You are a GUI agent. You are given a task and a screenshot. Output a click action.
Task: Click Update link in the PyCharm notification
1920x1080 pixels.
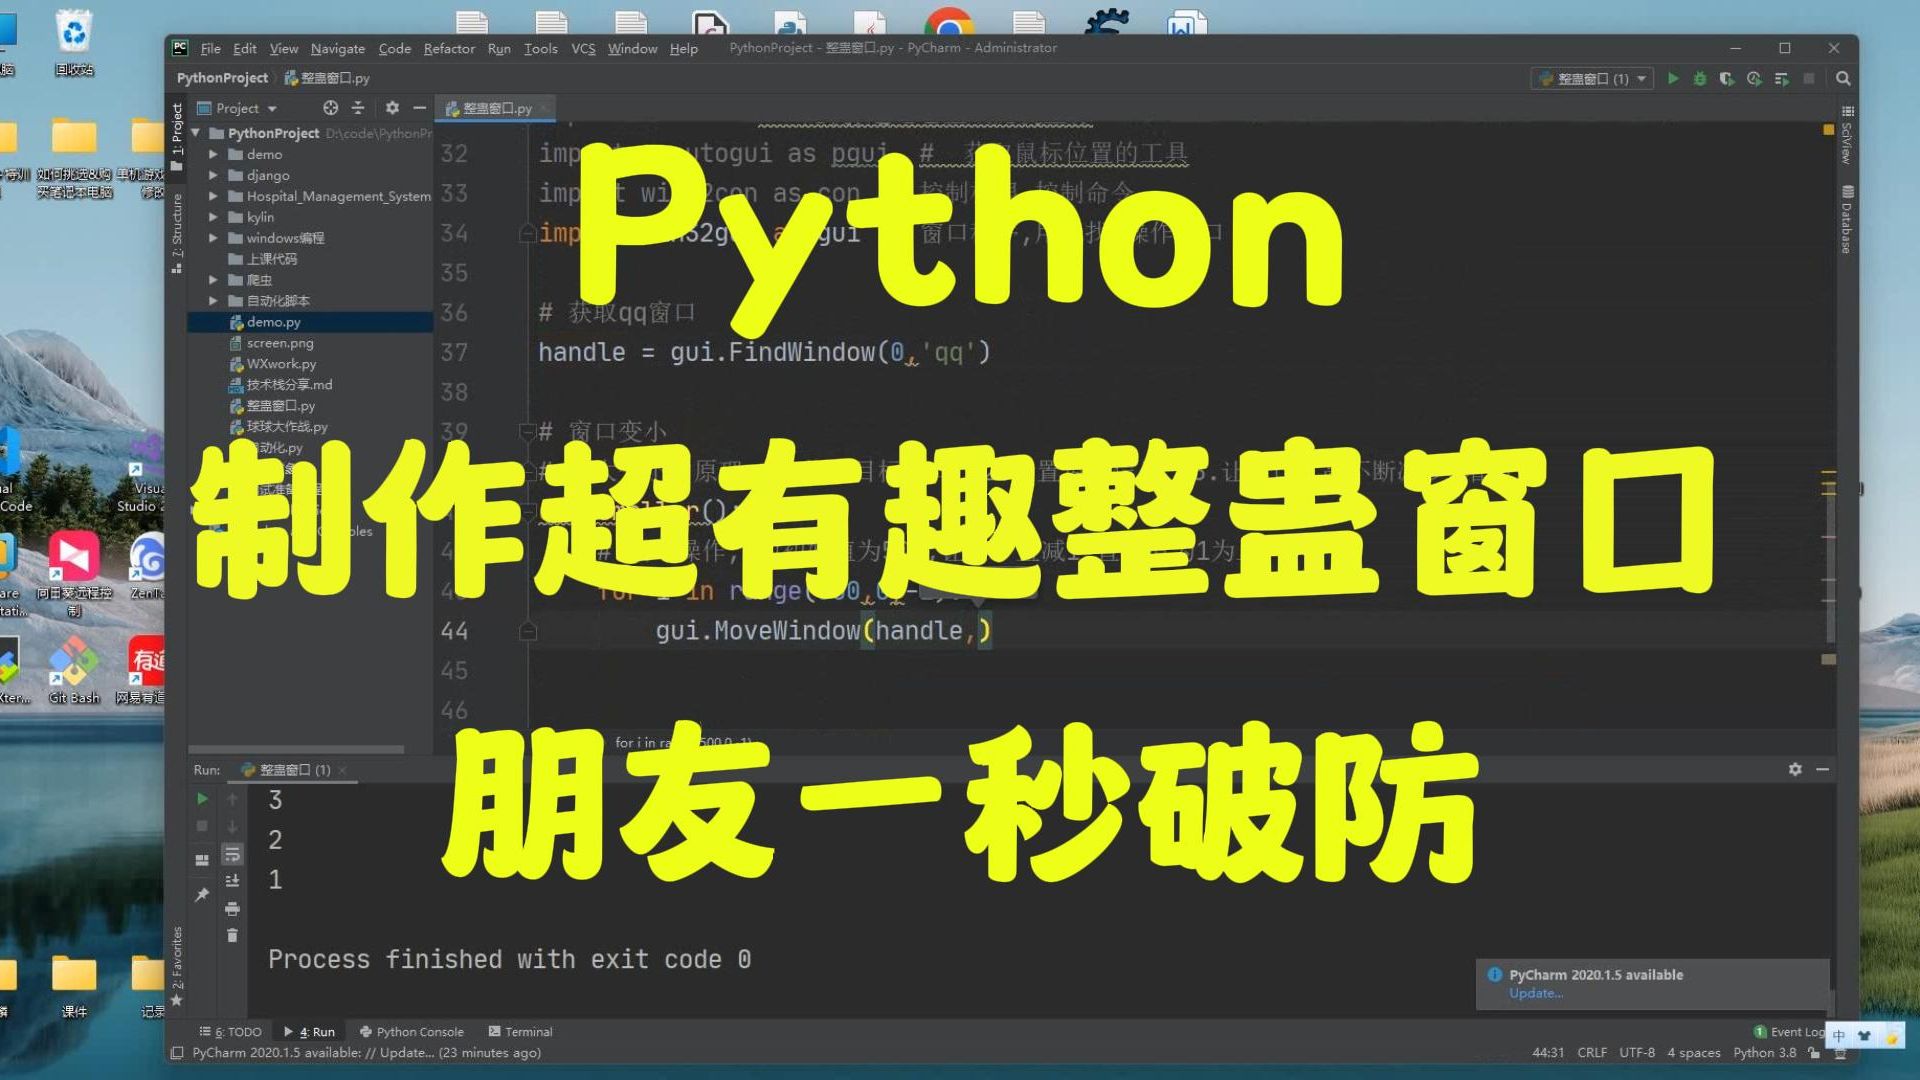click(x=1536, y=993)
